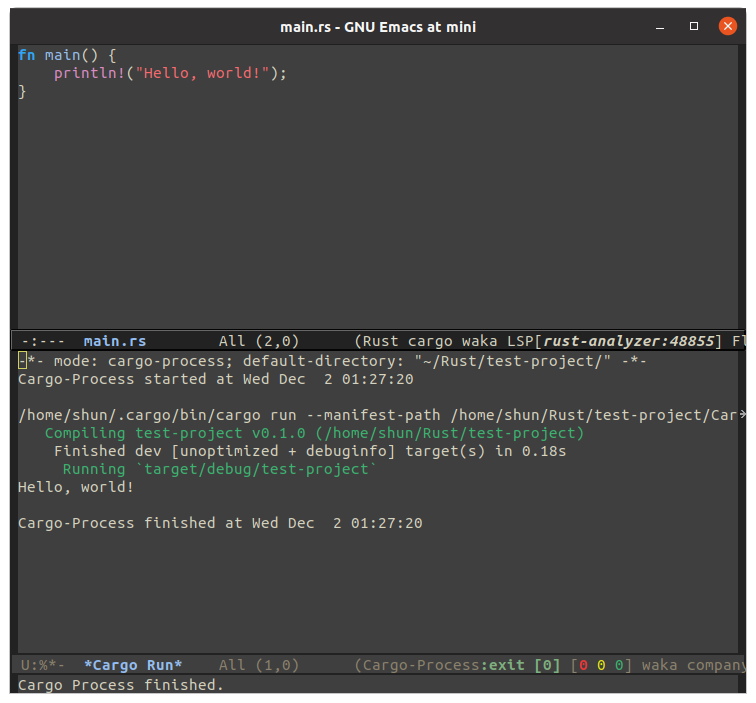Close the Emacs window
Viewport: 756px width, 703px height.
click(728, 26)
